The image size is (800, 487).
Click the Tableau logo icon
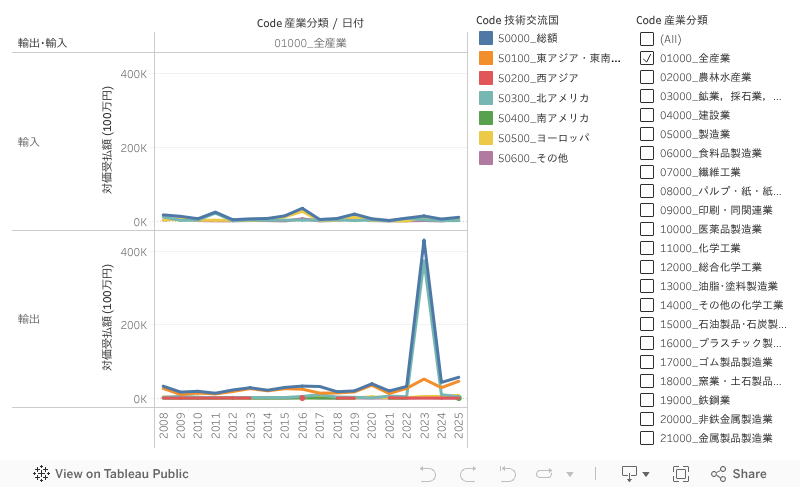42,474
